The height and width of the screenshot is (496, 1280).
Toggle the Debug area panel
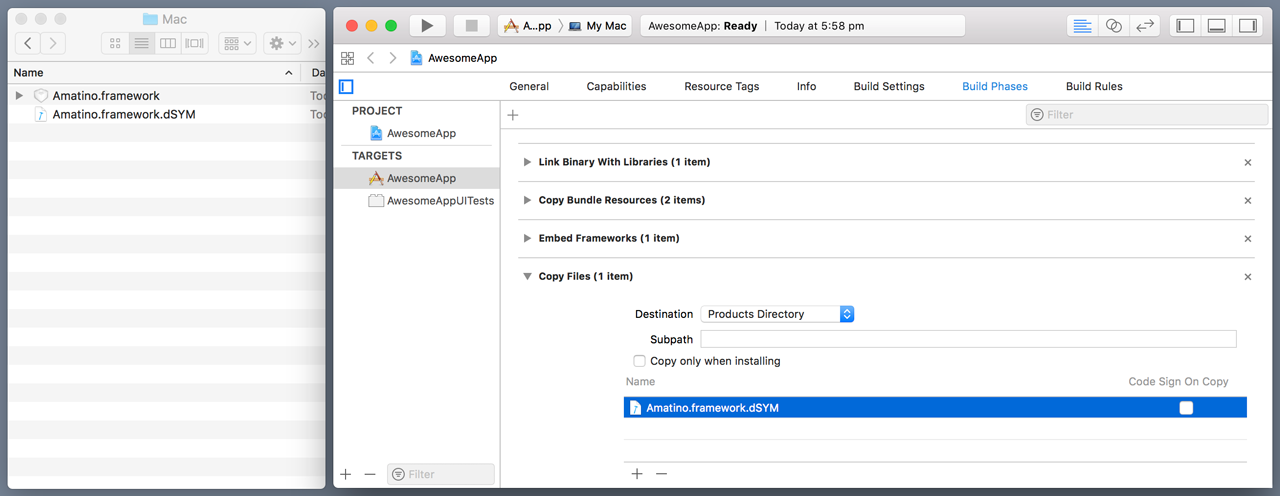[x=1217, y=26]
